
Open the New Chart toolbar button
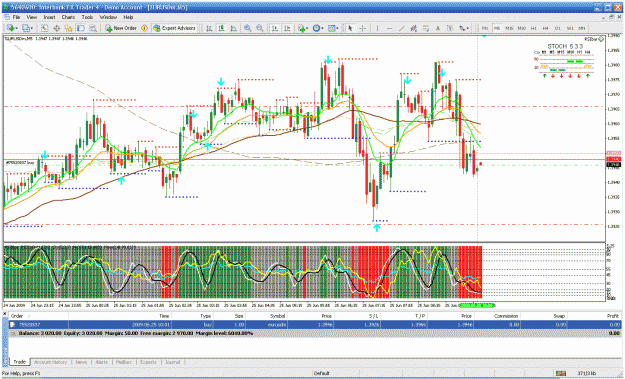(x=12, y=28)
